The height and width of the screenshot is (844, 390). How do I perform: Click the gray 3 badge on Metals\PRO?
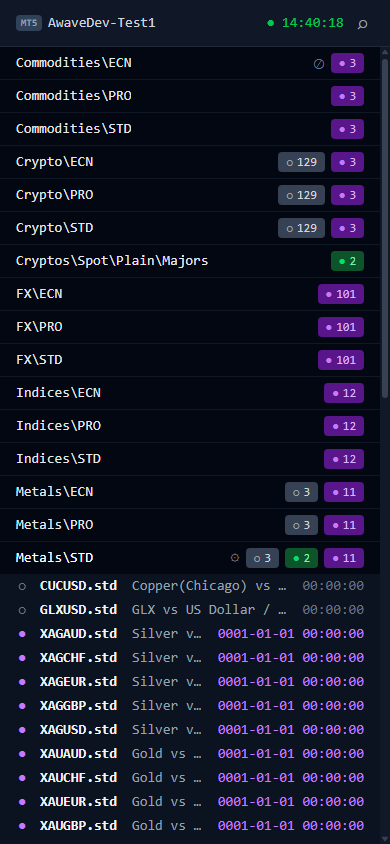301,525
